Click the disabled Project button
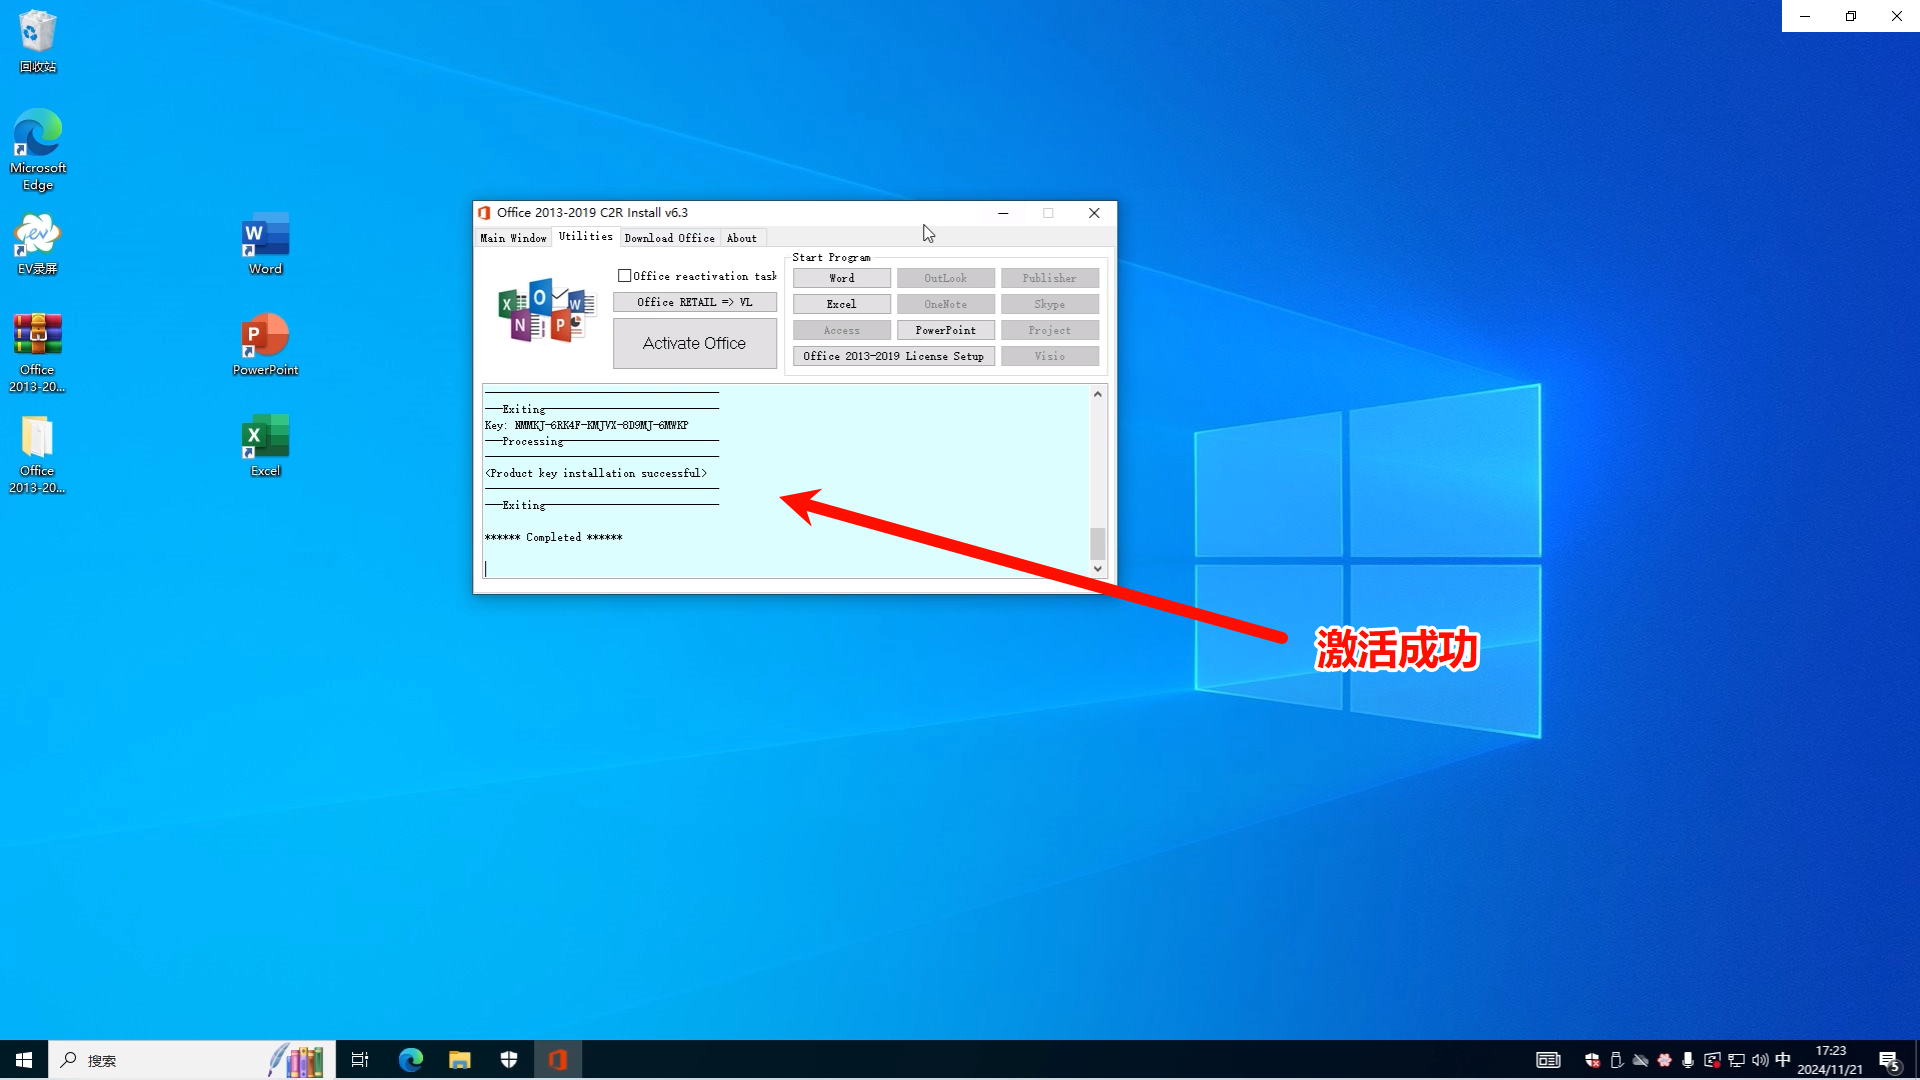Image resolution: width=1920 pixels, height=1080 pixels. pos(1049,330)
